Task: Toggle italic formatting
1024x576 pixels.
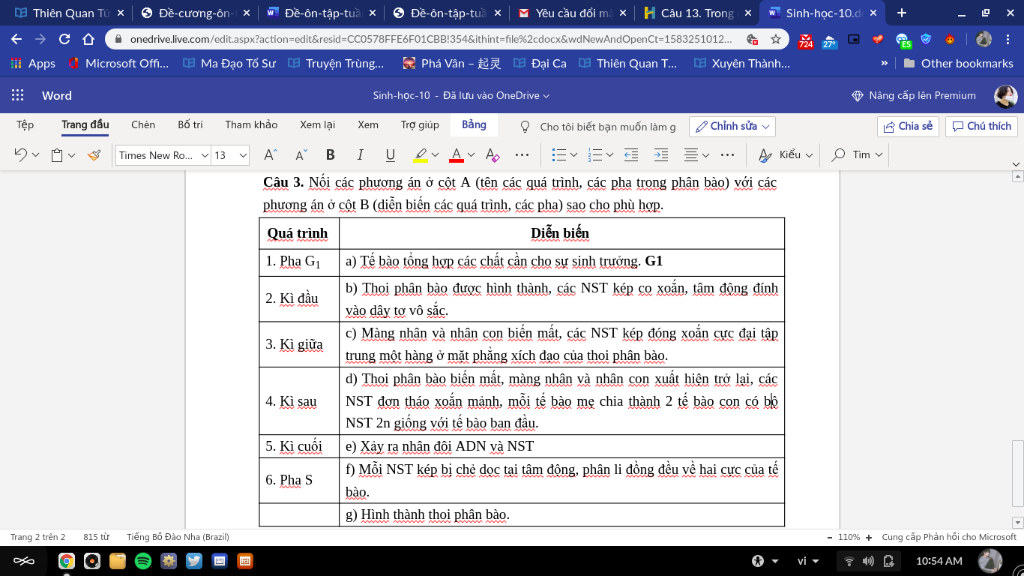Action: (x=360, y=155)
